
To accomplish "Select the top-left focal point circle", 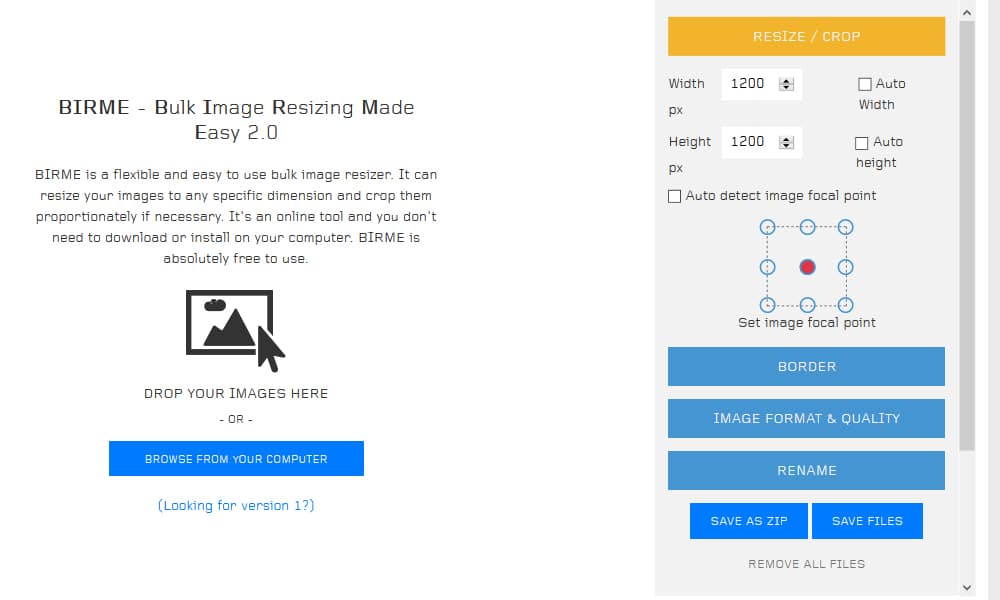I will click(768, 227).
